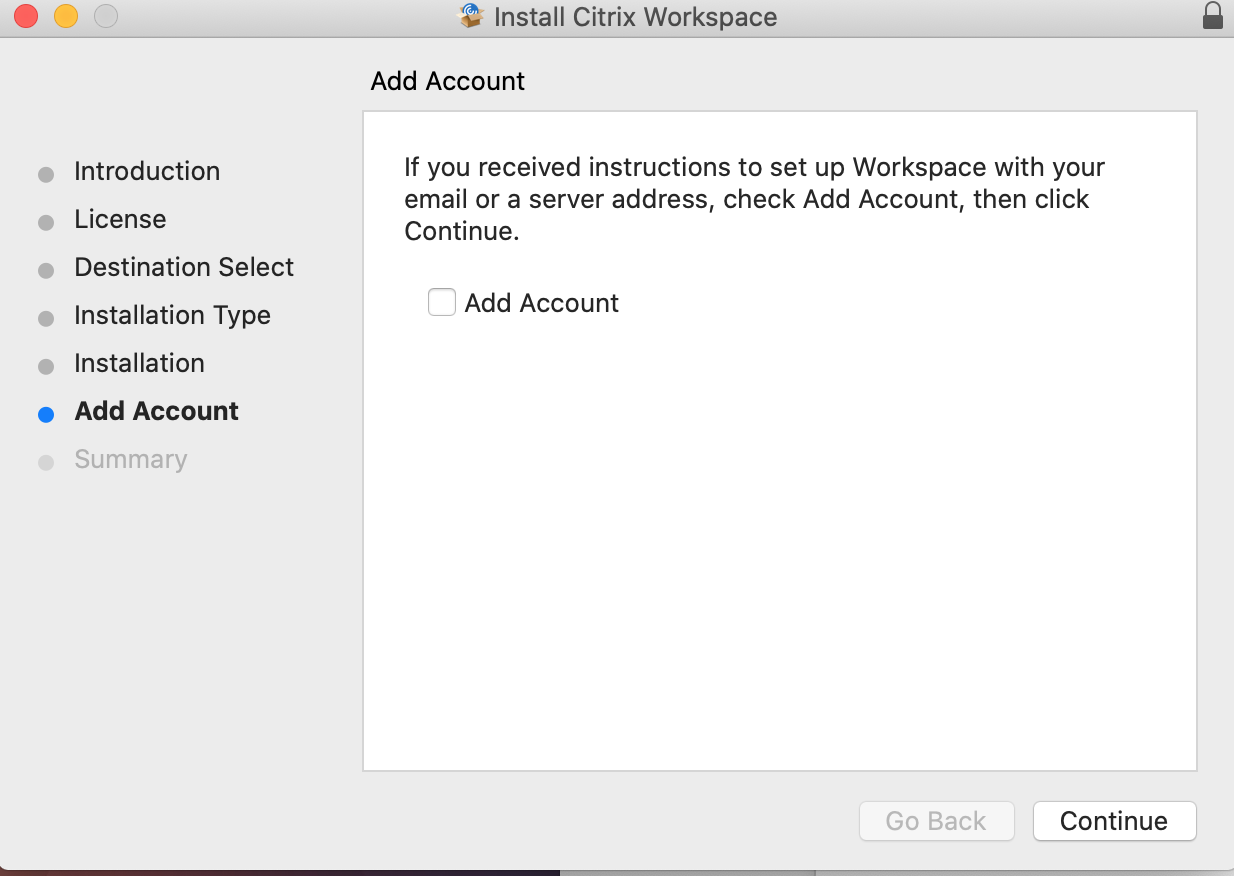Click the Install Citrix Workspace window title
Viewport: 1234px width, 876px height.
[x=635, y=17]
